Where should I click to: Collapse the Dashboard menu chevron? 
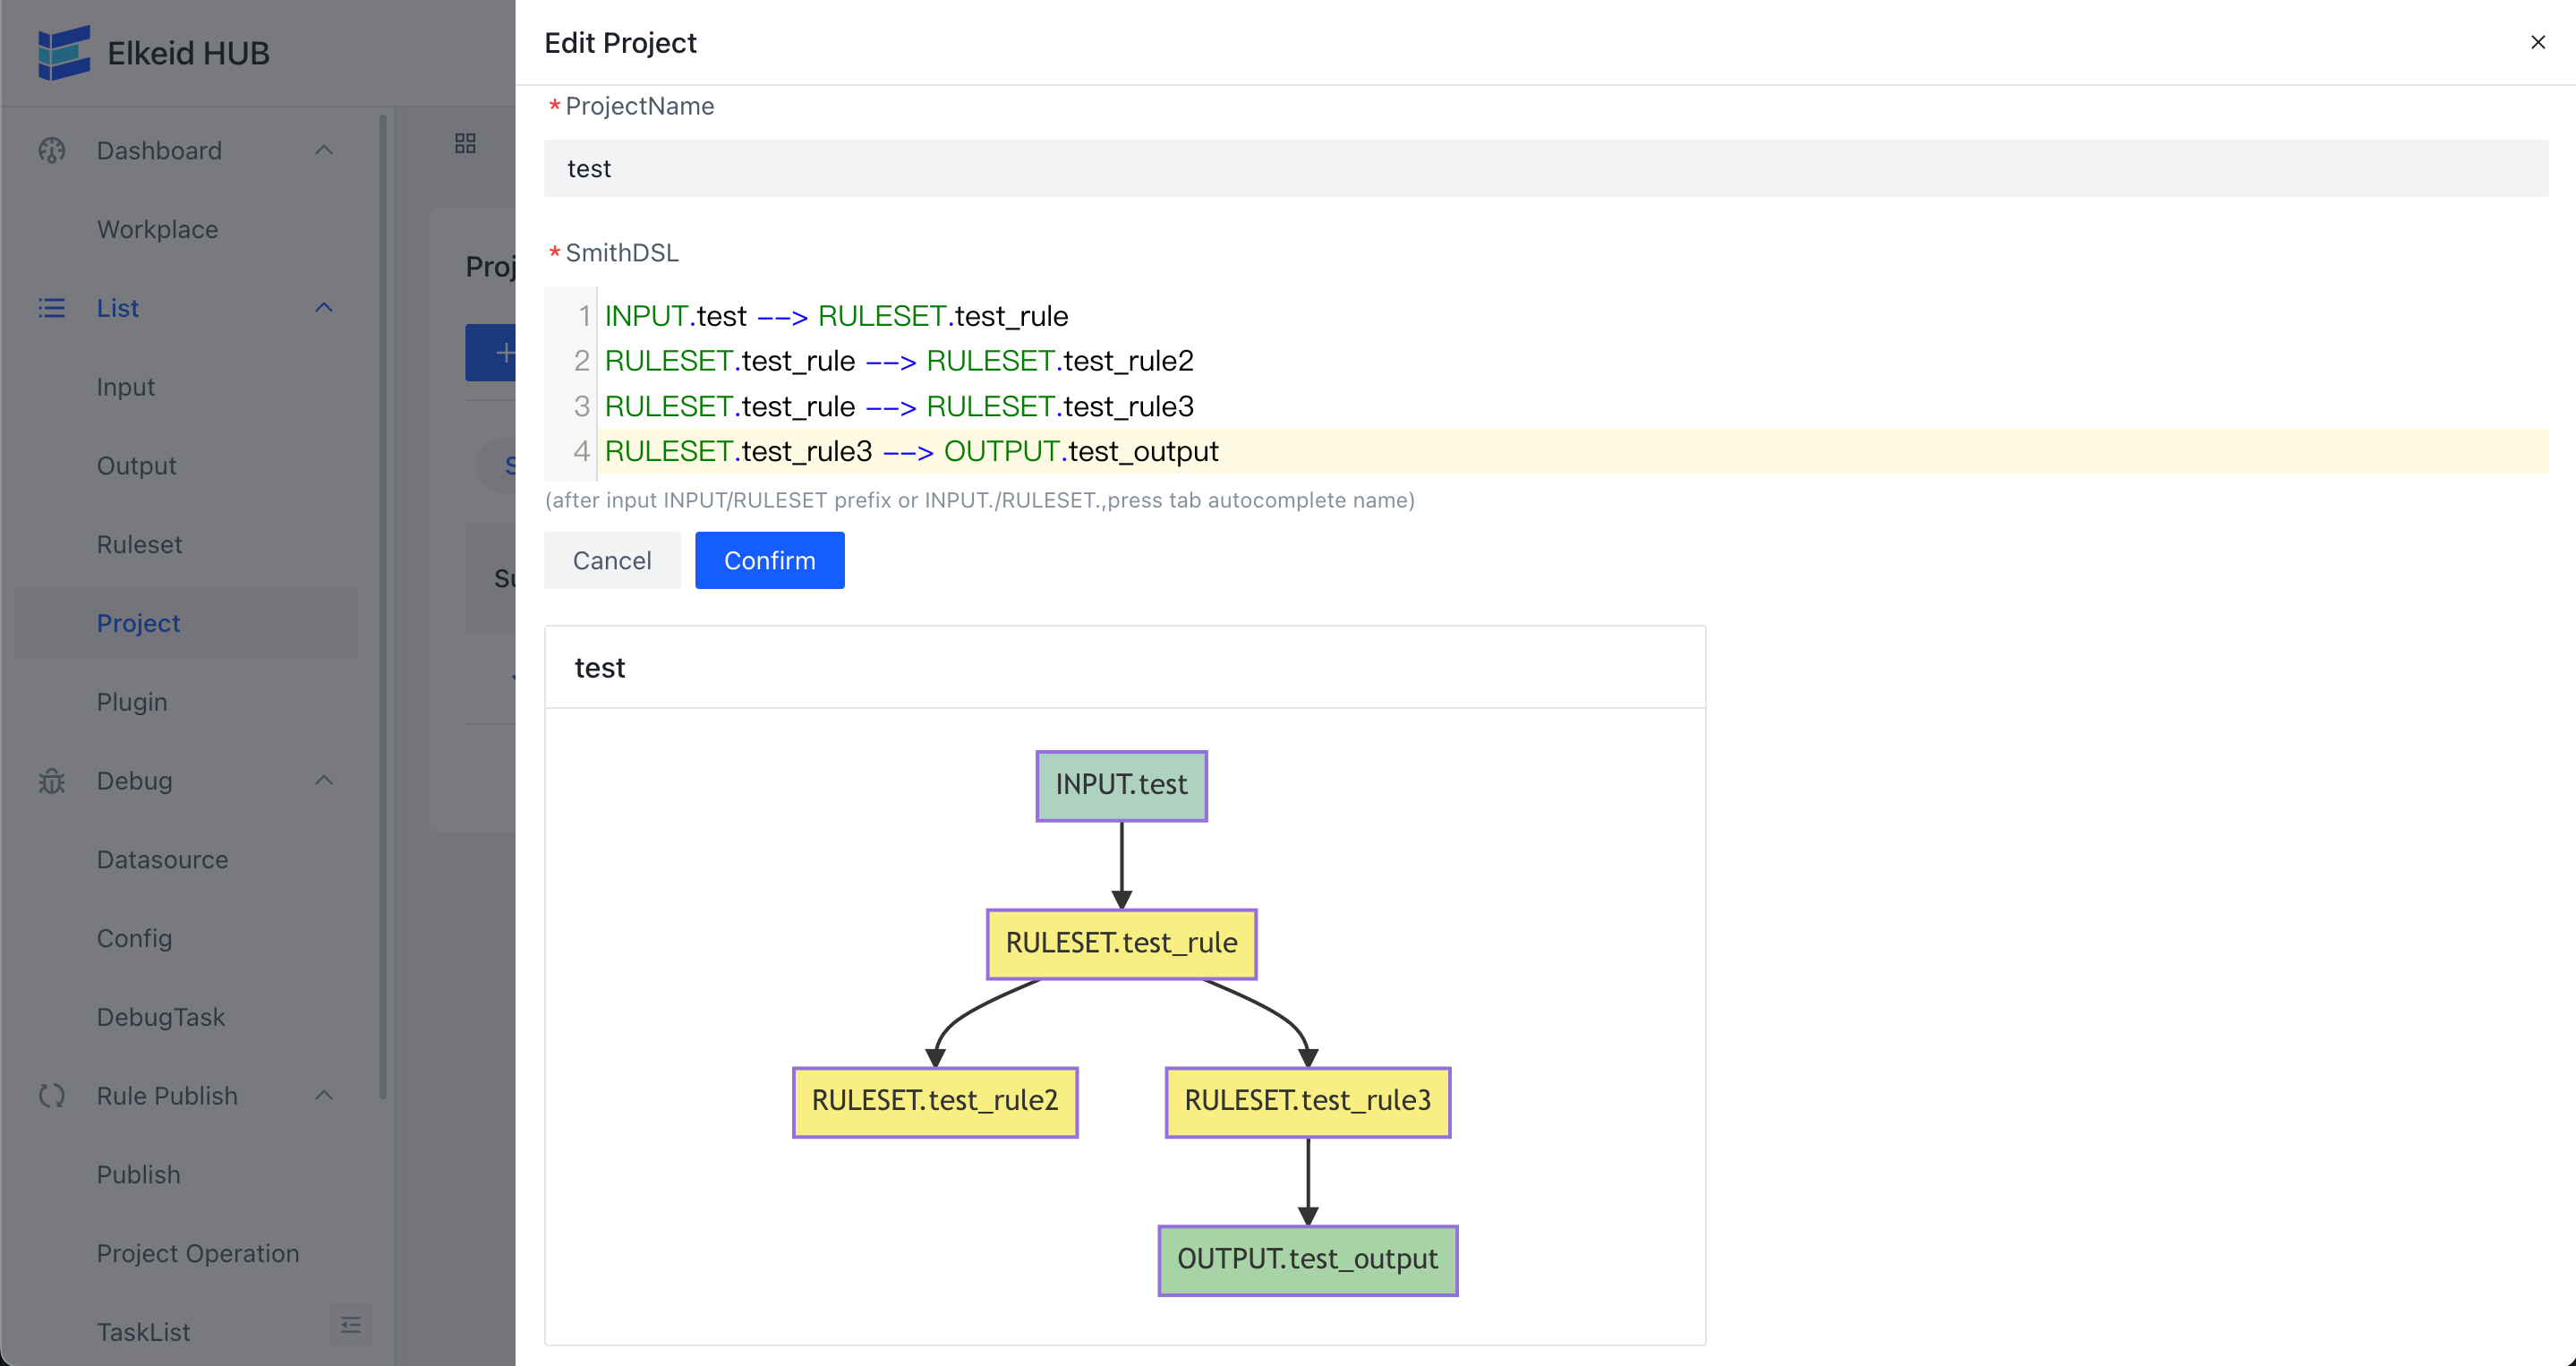click(323, 150)
